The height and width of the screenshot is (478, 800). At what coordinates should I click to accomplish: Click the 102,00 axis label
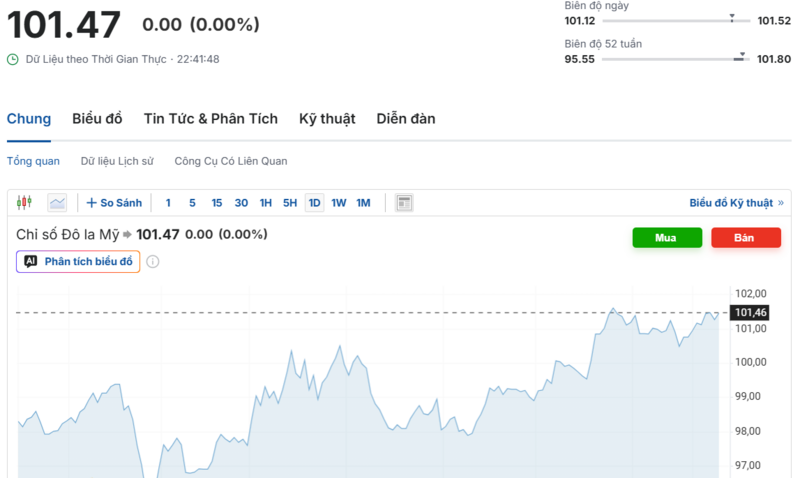point(751,293)
